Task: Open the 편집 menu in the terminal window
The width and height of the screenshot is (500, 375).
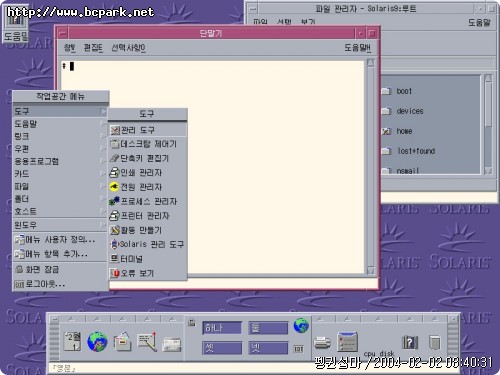Action: click(93, 48)
